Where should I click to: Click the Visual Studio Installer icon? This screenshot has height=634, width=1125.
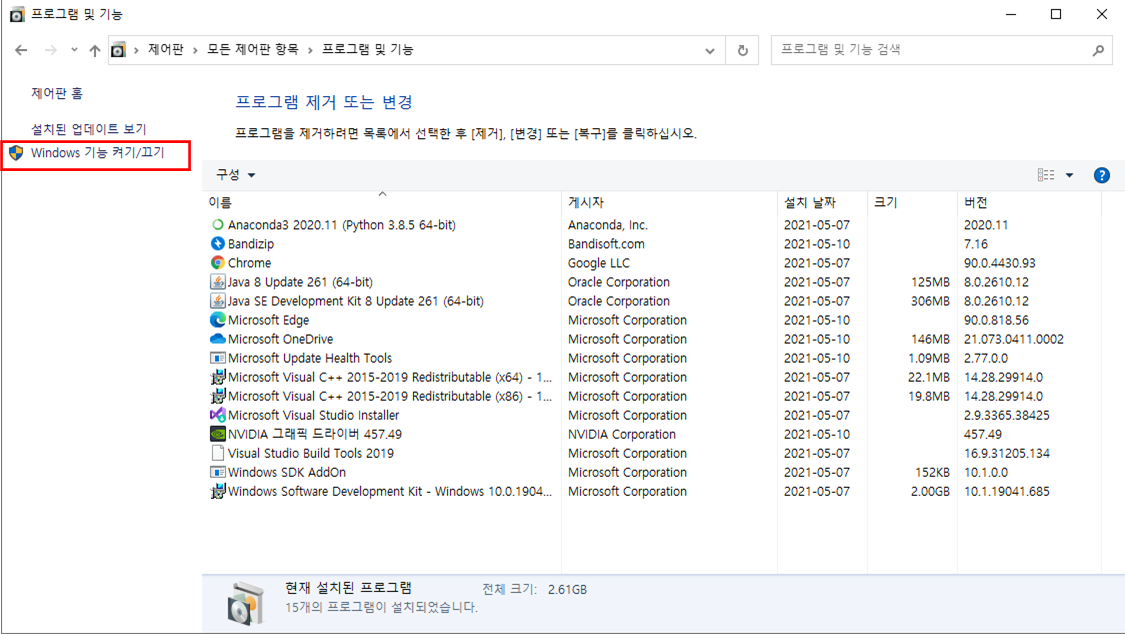coord(217,415)
